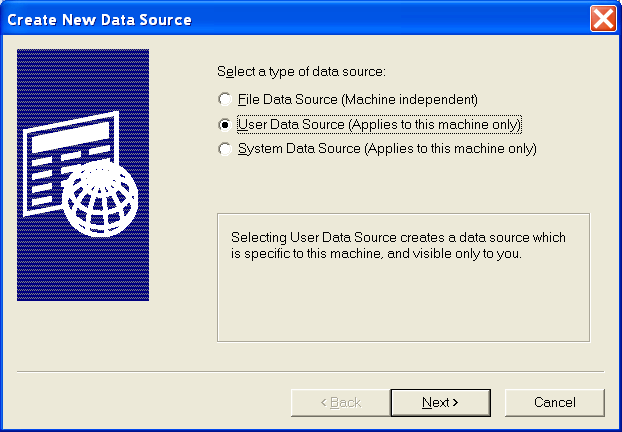Click the blue wizard banner image
This screenshot has height=432, width=622.
[83, 175]
